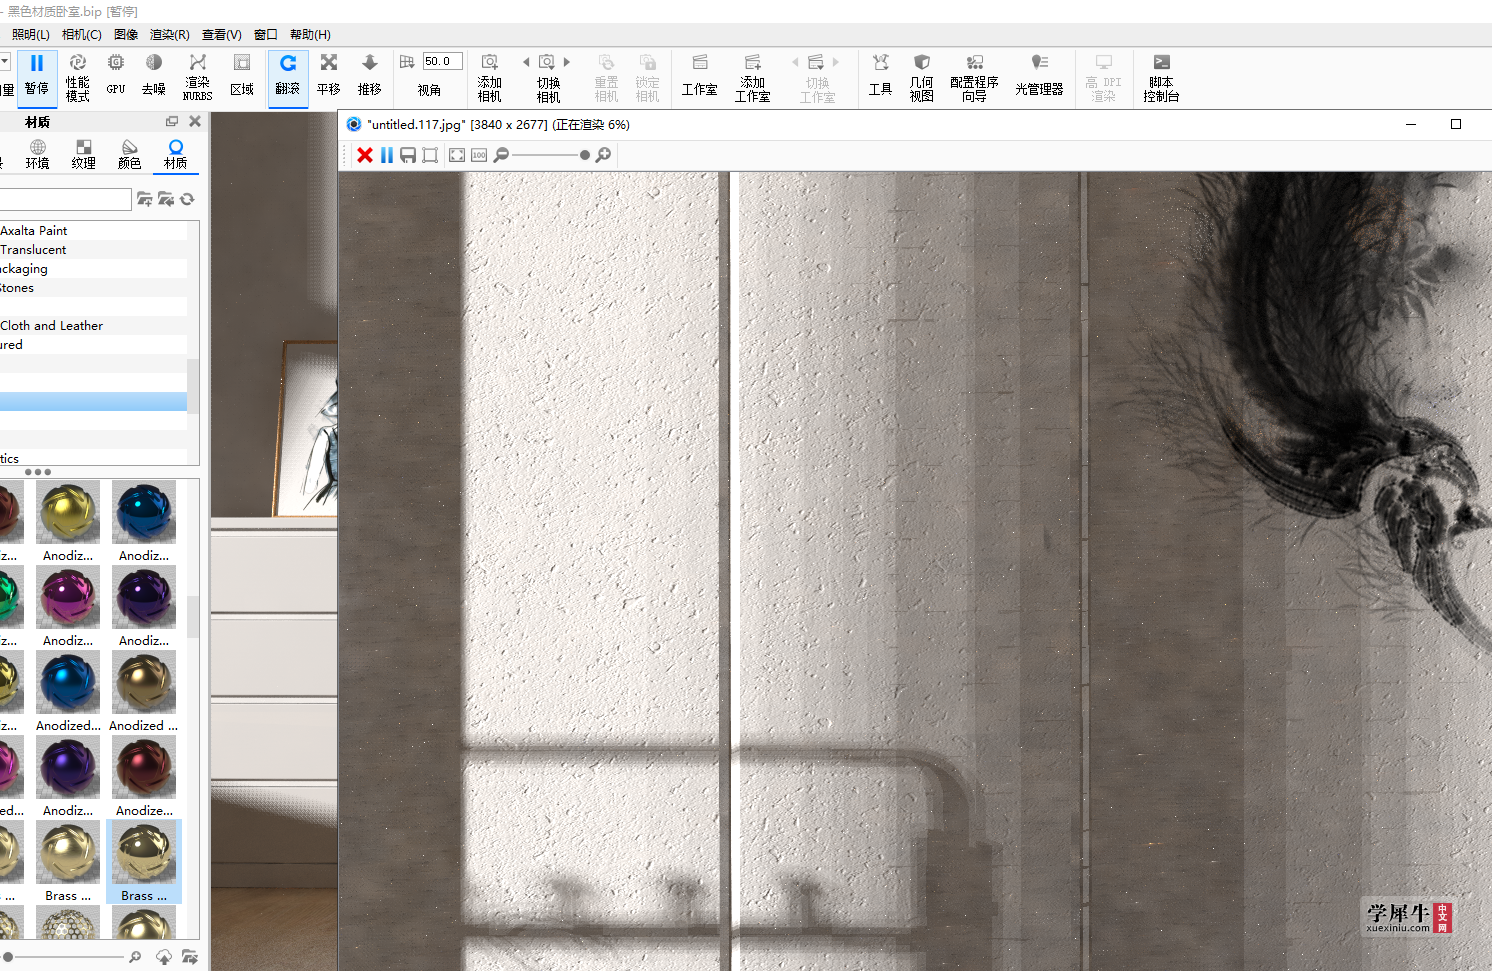
Task: Click the 切换相机 switch camera icon
Action: [547, 62]
